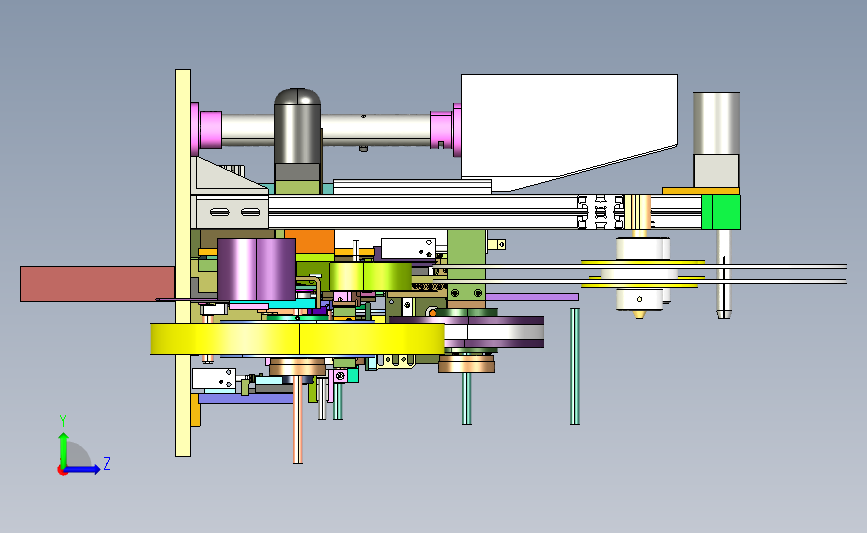The width and height of the screenshot is (867, 533).
Task: Pick the large yellow disc
Action: (x=297, y=339)
